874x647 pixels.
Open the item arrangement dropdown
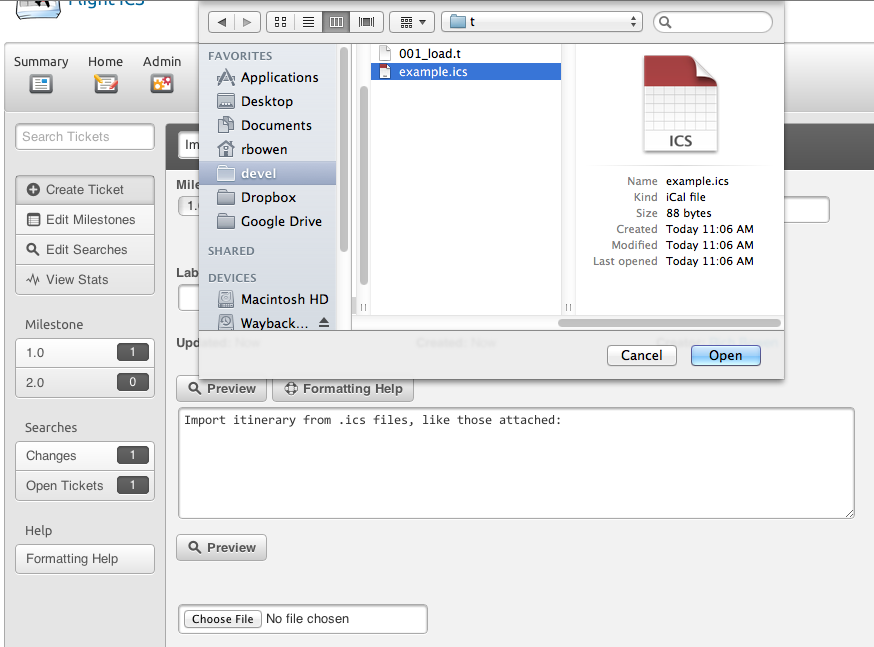[411, 22]
